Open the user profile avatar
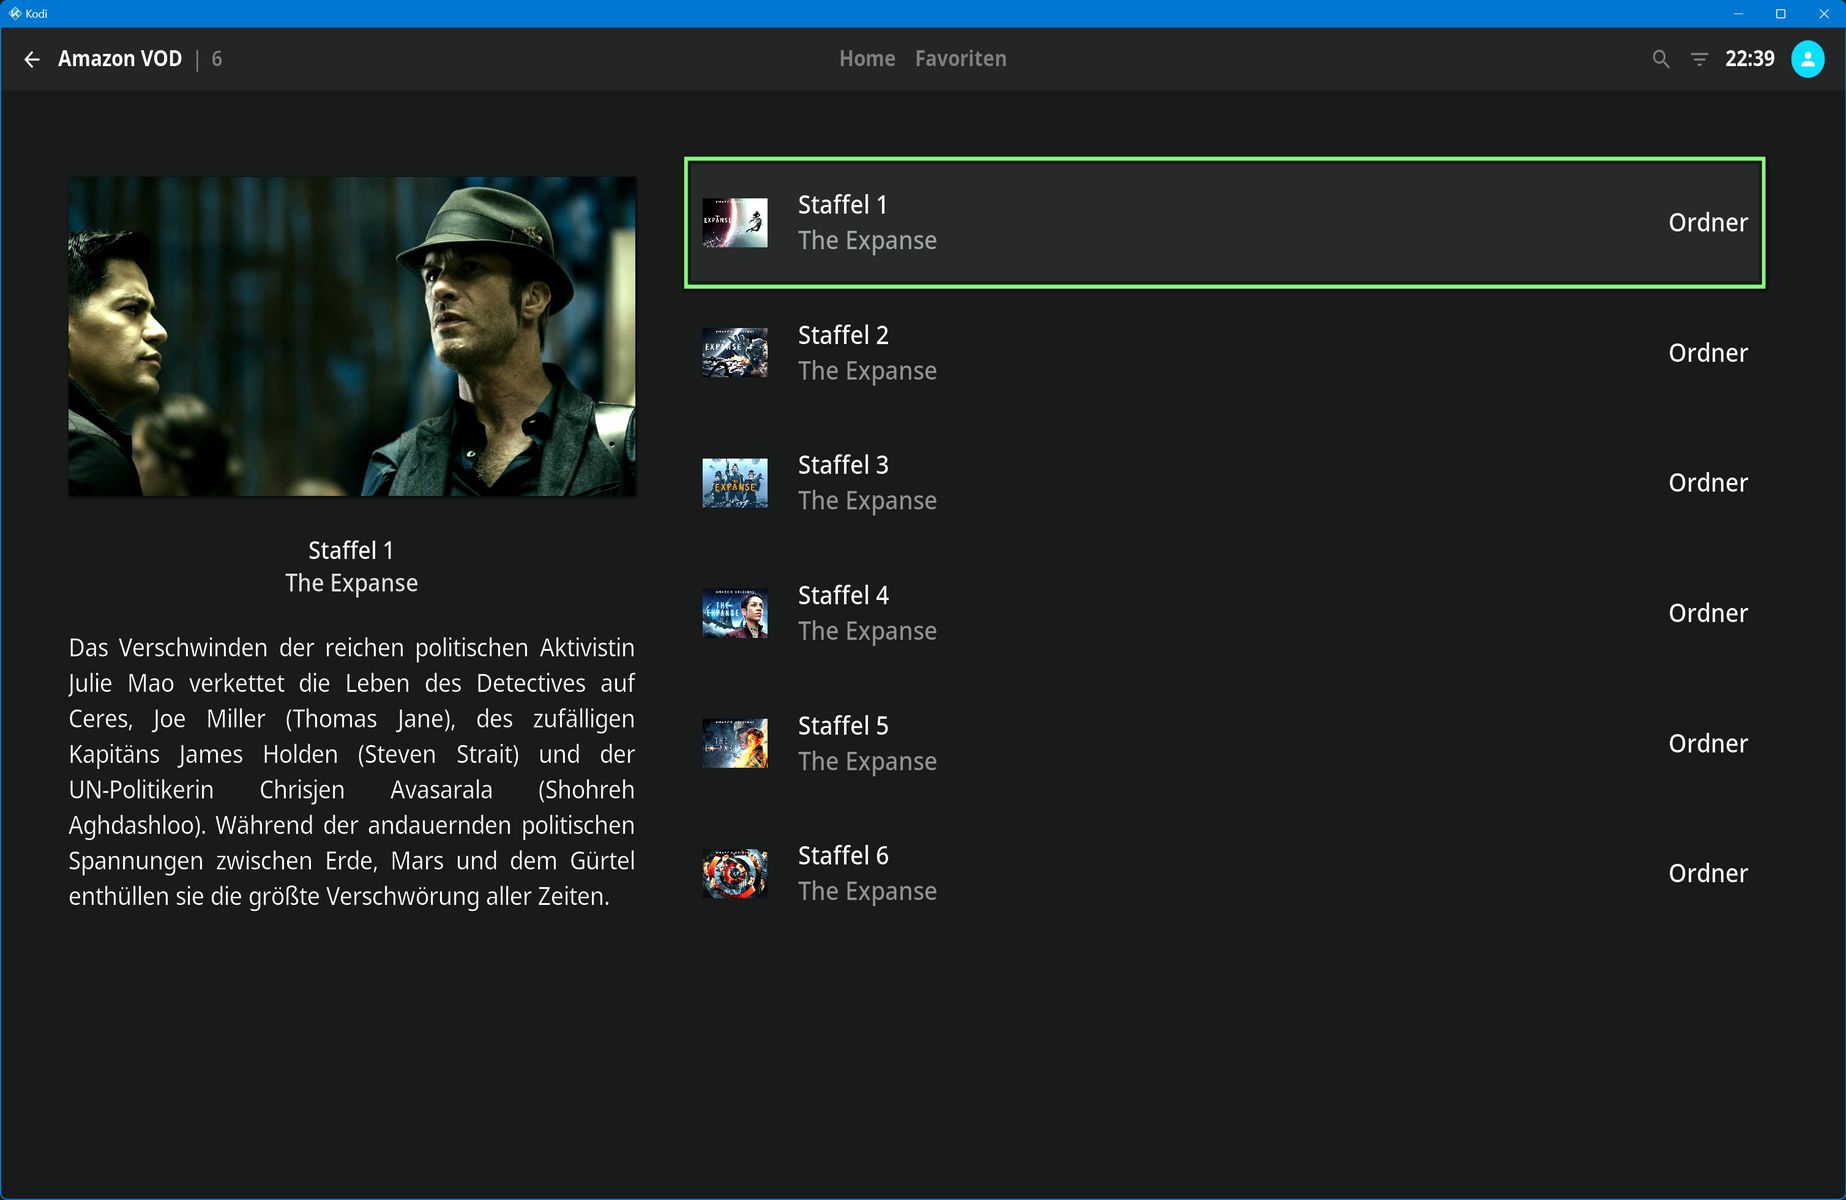Screen dimensions: 1846x1200 tap(1808, 59)
